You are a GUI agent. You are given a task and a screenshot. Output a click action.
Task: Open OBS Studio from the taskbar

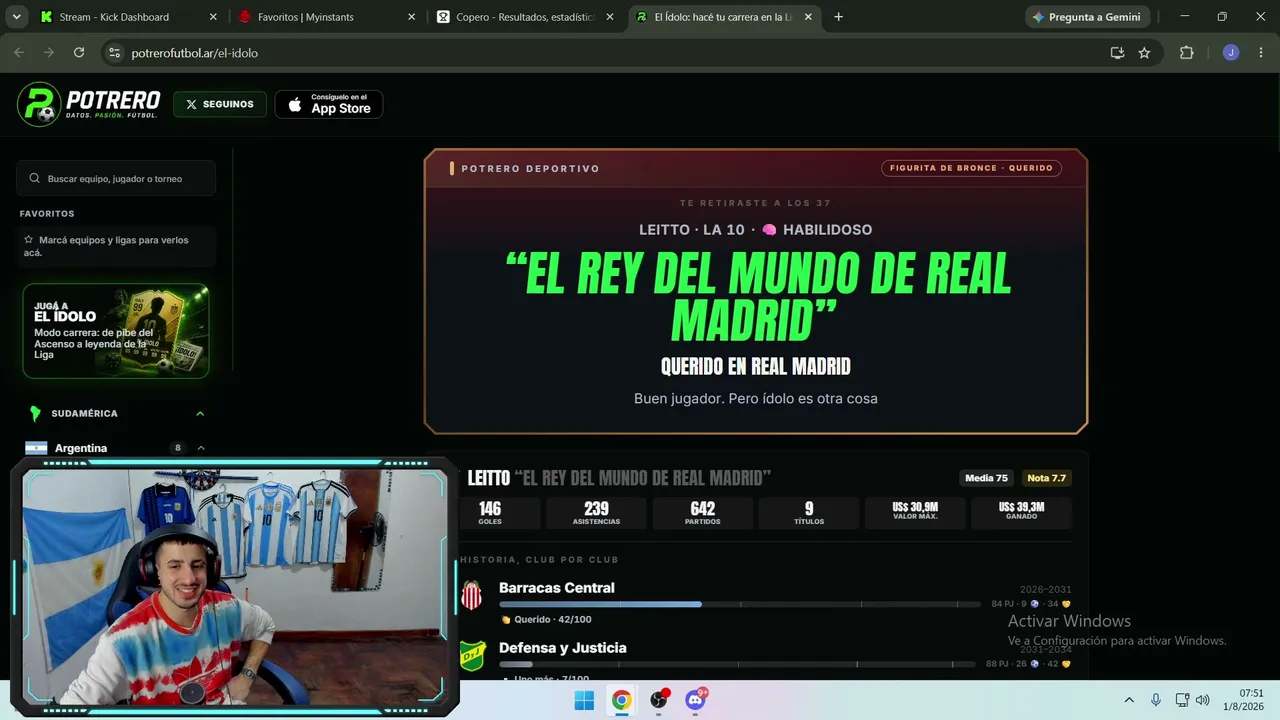[658, 700]
